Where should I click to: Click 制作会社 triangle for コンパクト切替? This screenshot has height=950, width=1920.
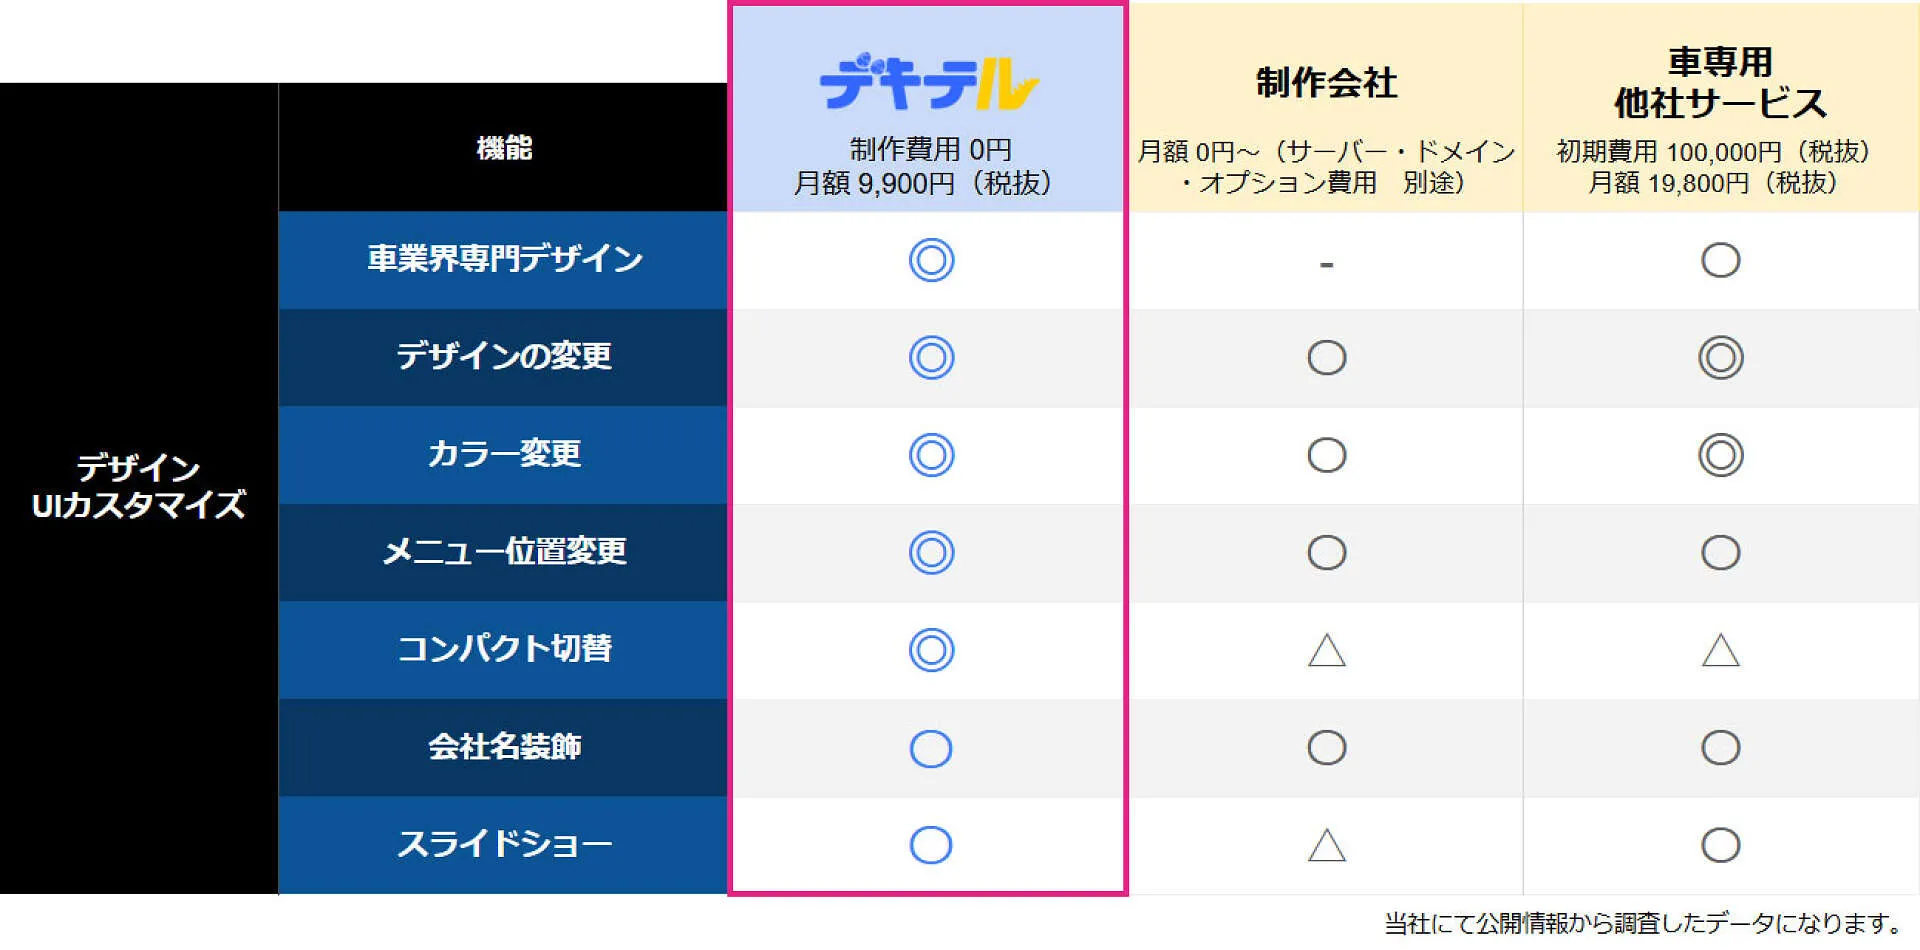pyautogui.click(x=1326, y=650)
